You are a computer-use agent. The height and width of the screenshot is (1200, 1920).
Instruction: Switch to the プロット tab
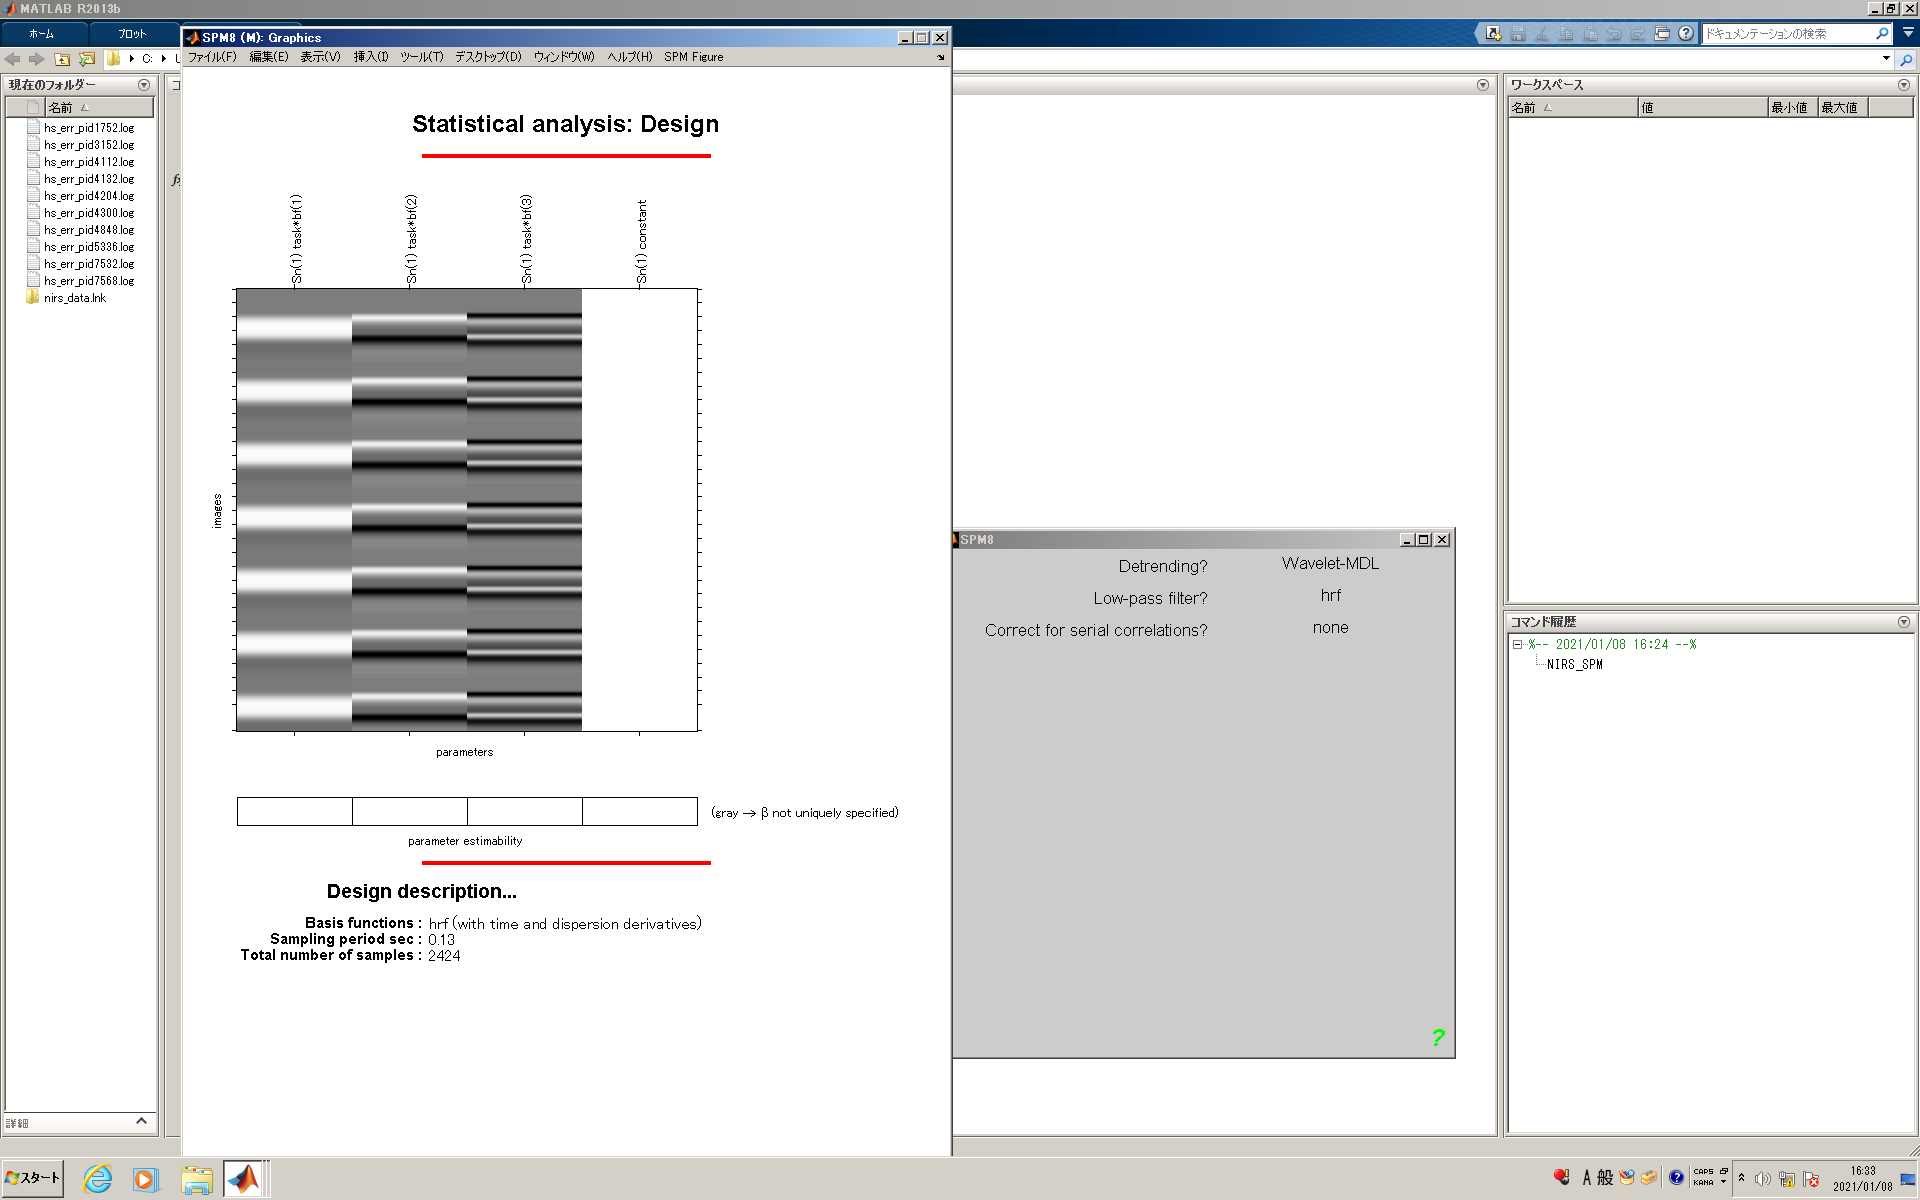click(x=132, y=34)
